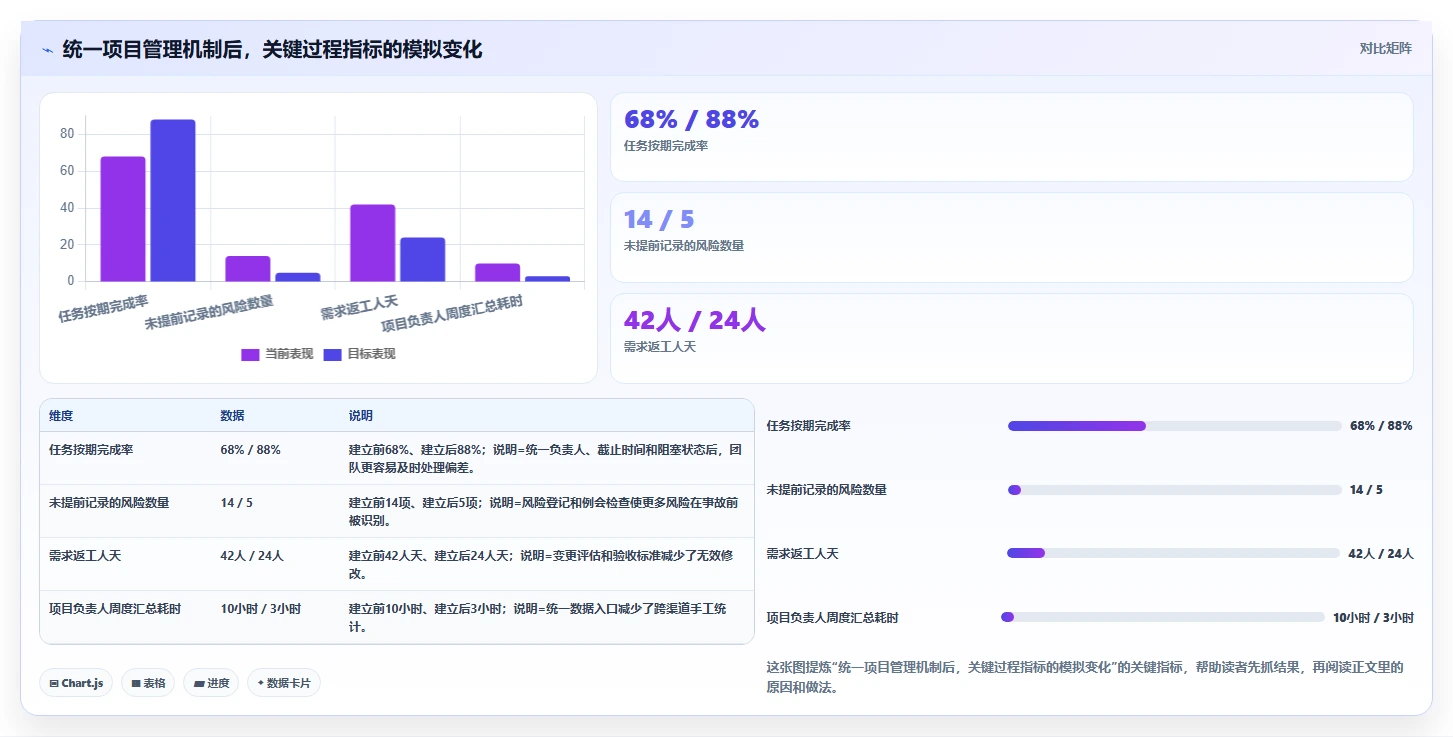1453x737 pixels.
Task: Click the 42人 / 24人 table cell
Action: click(x=252, y=556)
